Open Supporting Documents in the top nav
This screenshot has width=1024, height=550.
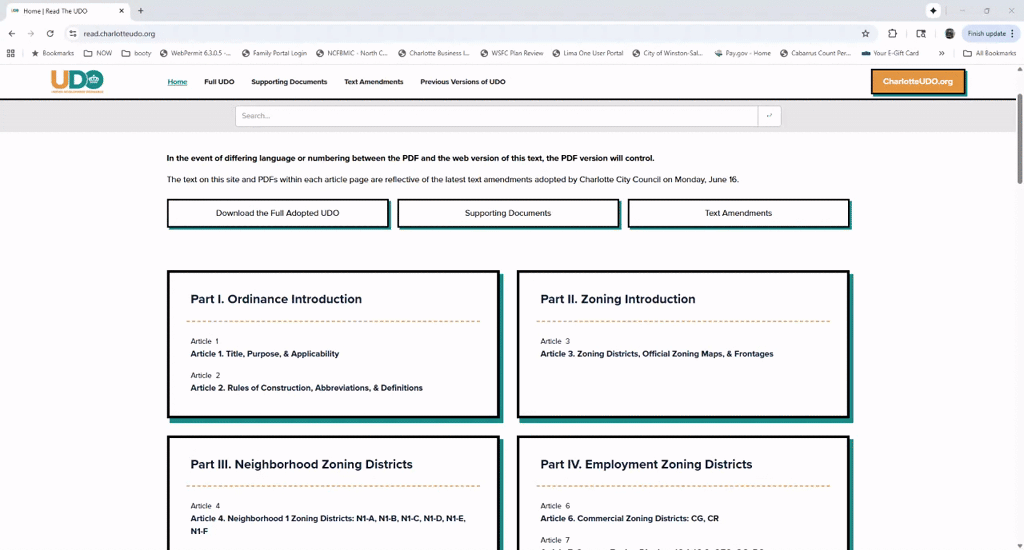[x=289, y=82]
